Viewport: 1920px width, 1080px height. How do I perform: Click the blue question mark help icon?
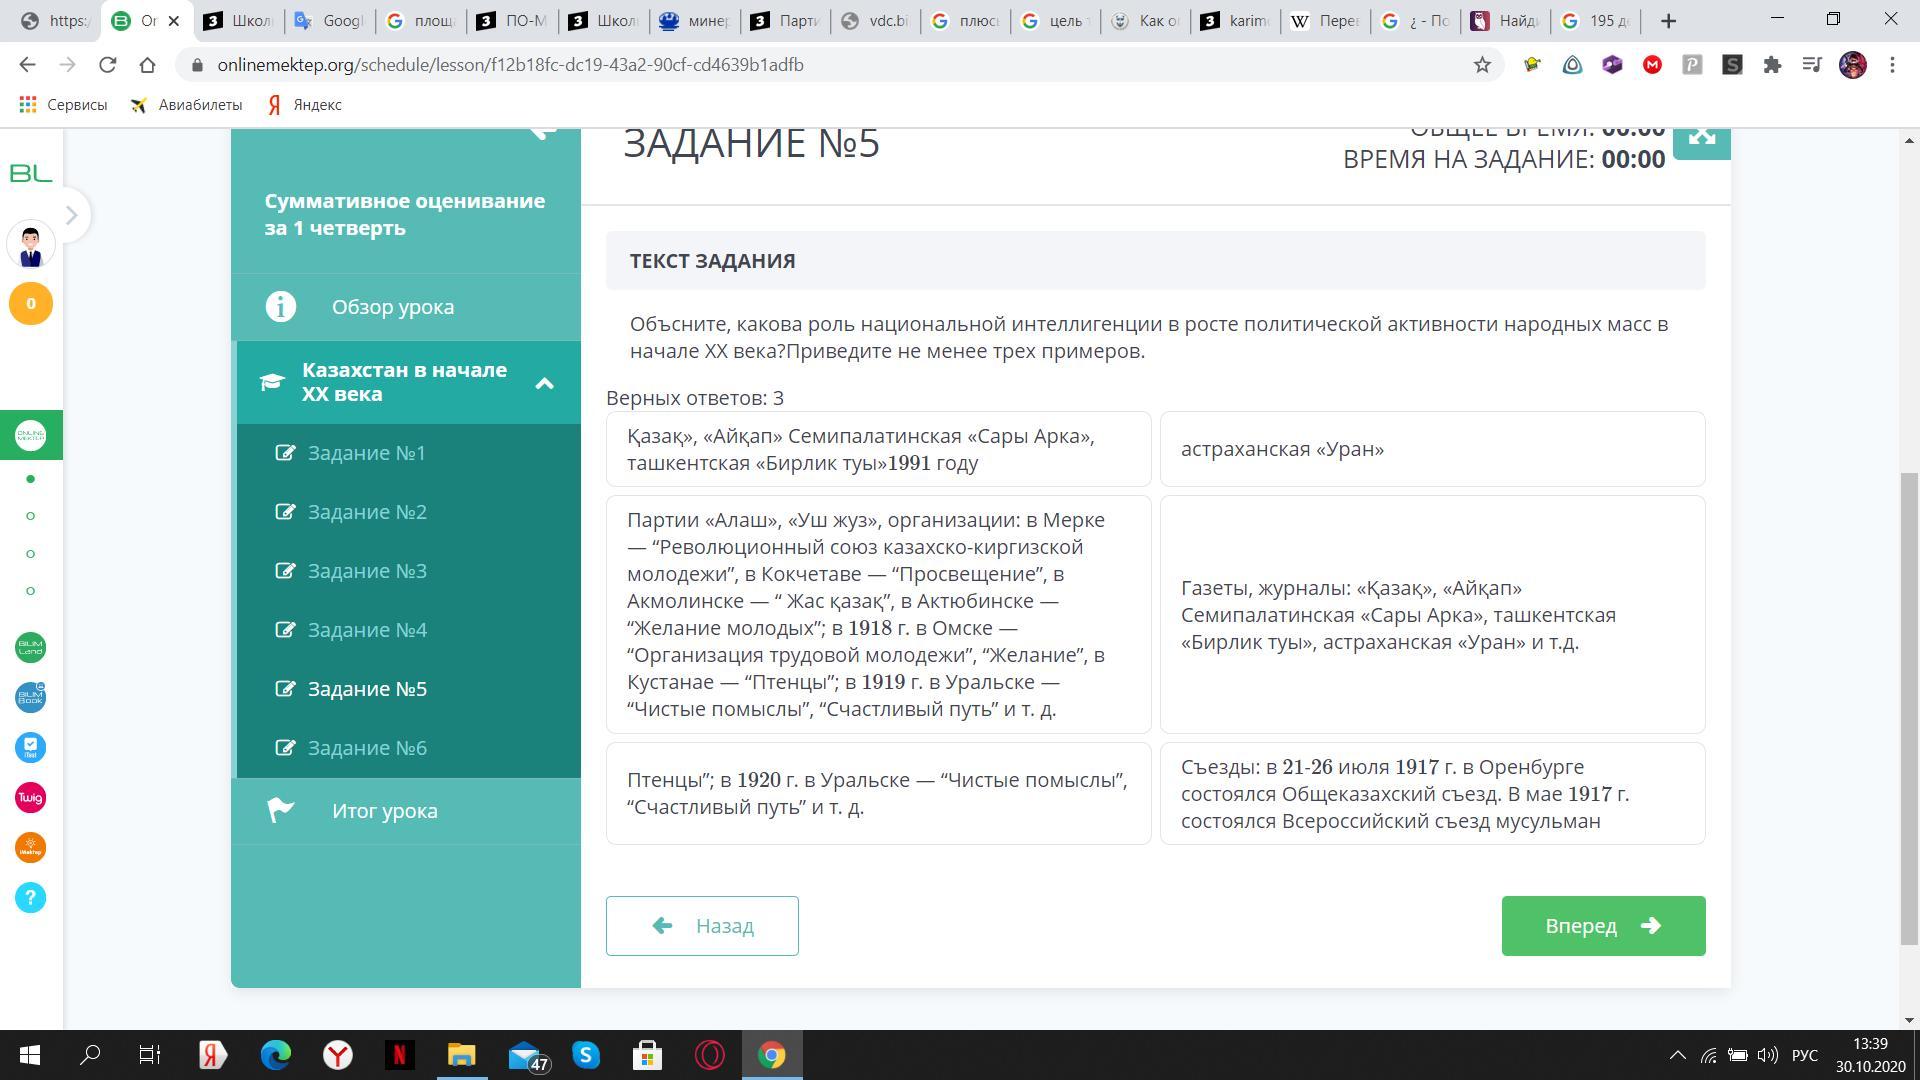point(30,898)
